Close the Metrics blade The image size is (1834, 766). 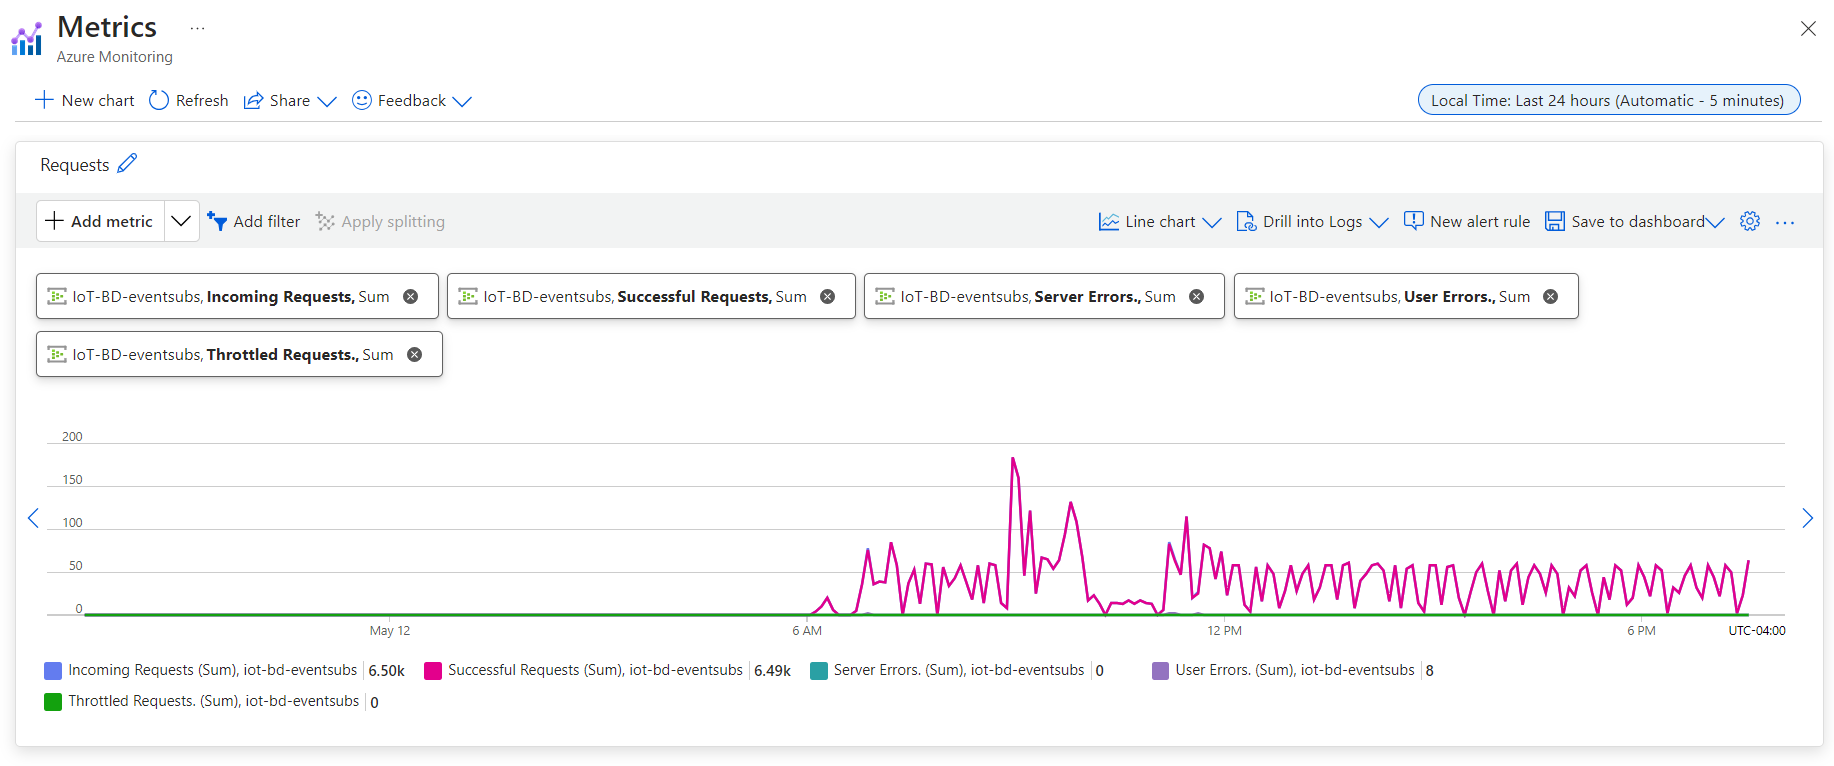1808,29
